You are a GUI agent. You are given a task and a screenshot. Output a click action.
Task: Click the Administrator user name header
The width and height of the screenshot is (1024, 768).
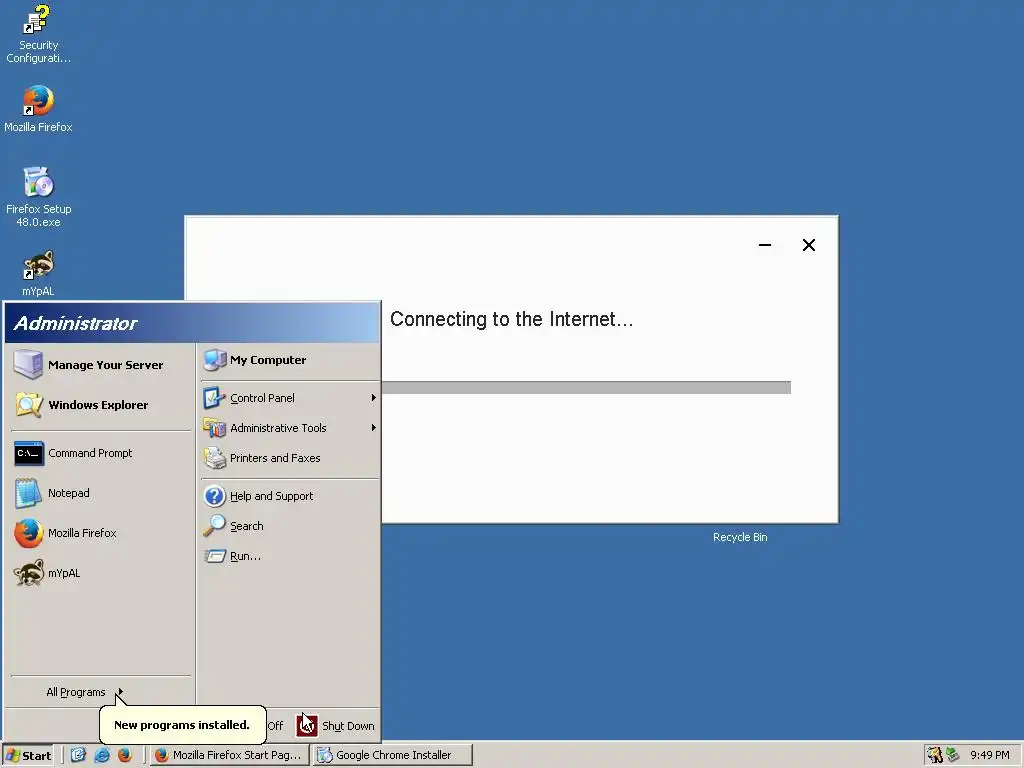coord(75,323)
